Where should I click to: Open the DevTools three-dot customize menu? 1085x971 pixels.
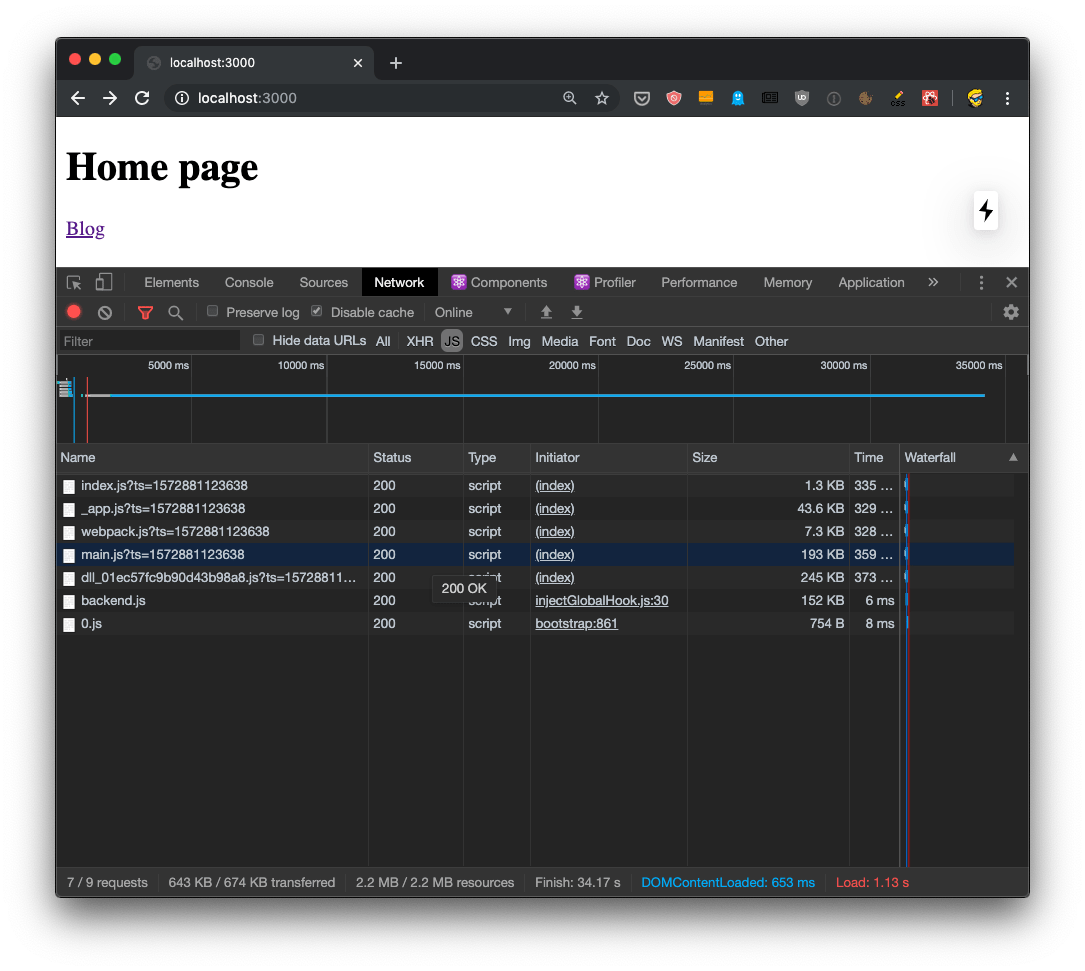[x=981, y=283]
